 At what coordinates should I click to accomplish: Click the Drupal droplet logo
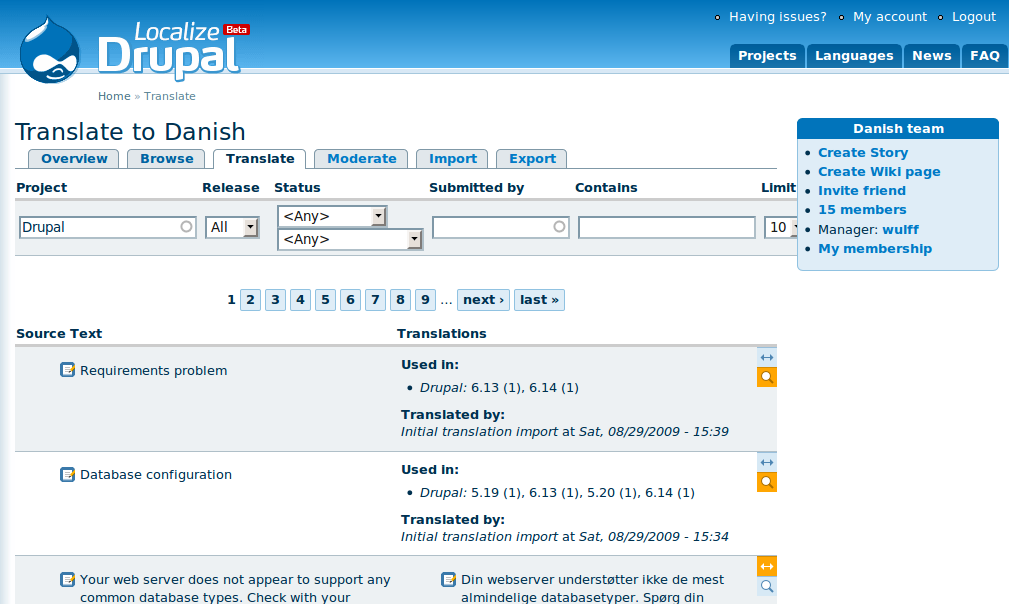click(50, 50)
